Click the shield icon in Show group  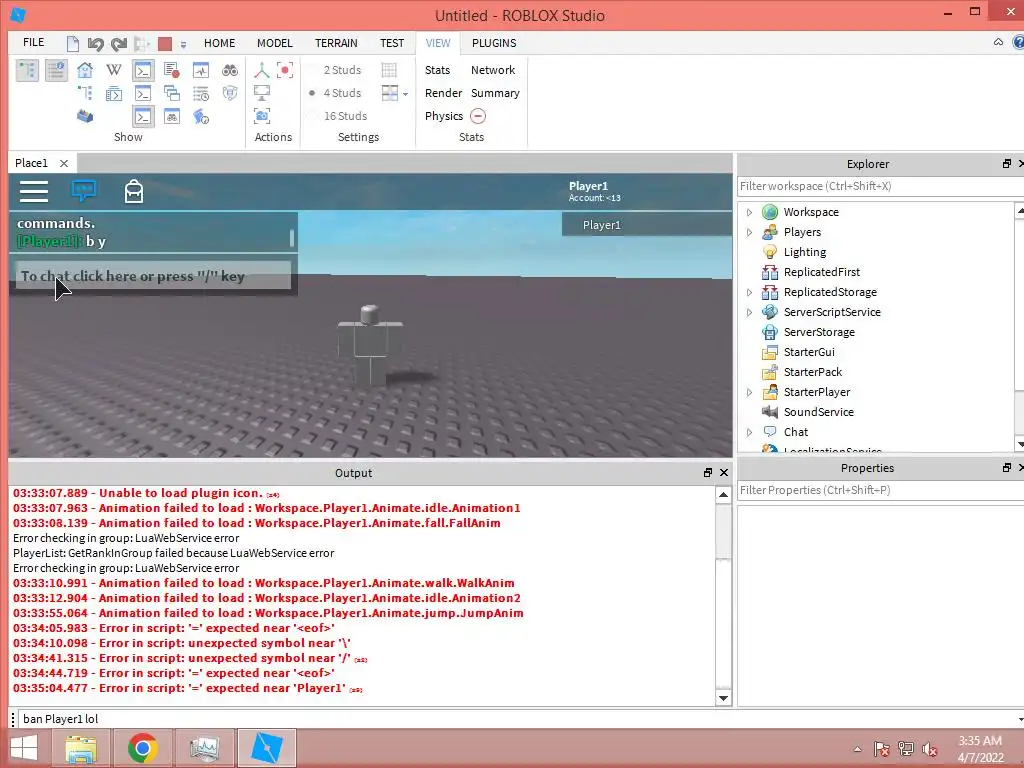pyautogui.click(x=230, y=93)
